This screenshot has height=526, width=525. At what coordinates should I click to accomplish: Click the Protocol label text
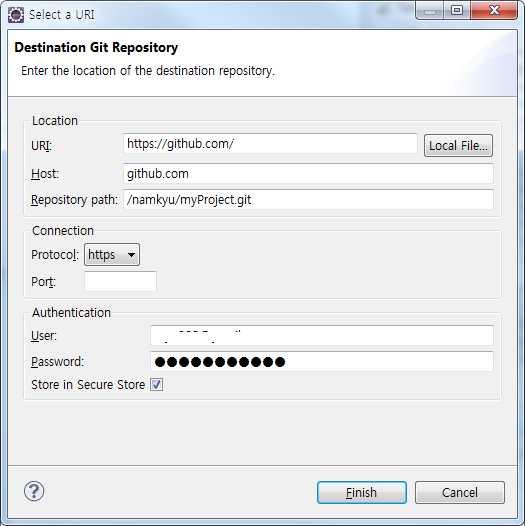(55, 255)
